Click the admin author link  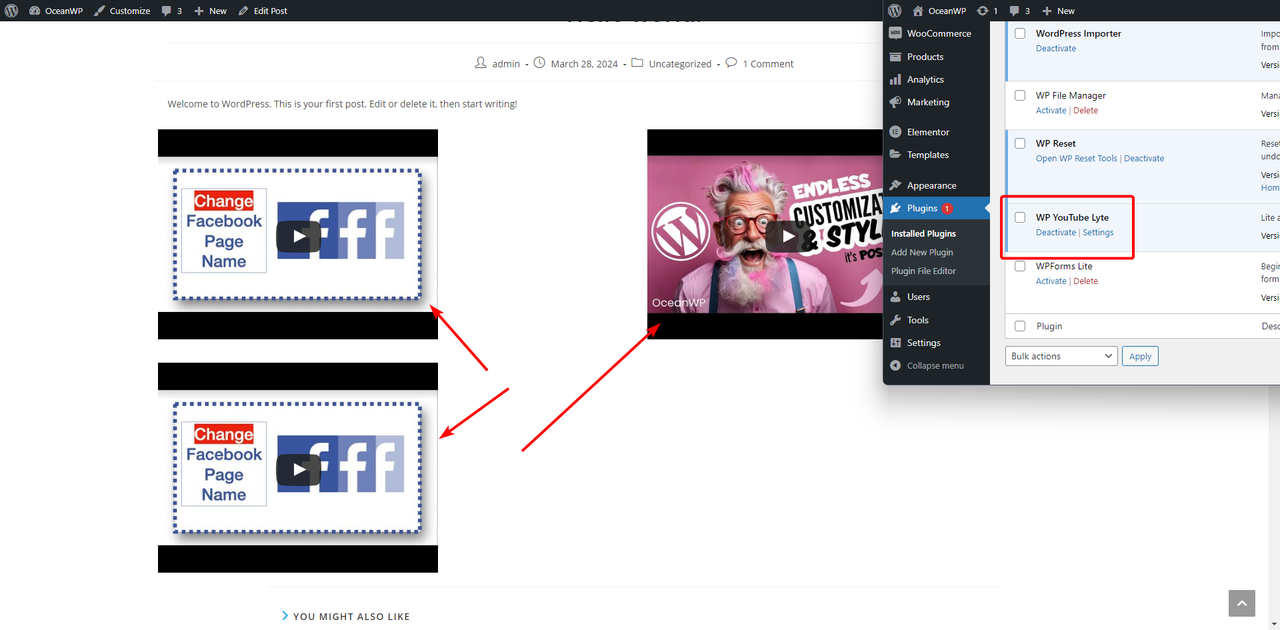point(506,64)
